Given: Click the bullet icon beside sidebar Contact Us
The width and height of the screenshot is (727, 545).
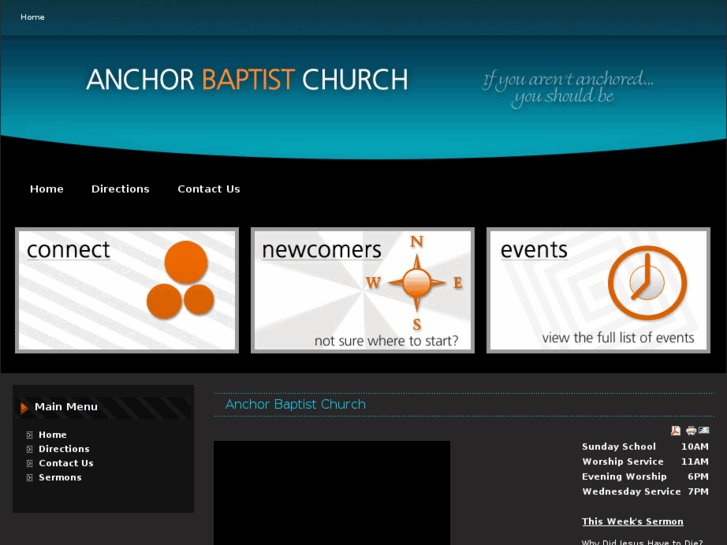Looking at the screenshot, I should (30, 463).
